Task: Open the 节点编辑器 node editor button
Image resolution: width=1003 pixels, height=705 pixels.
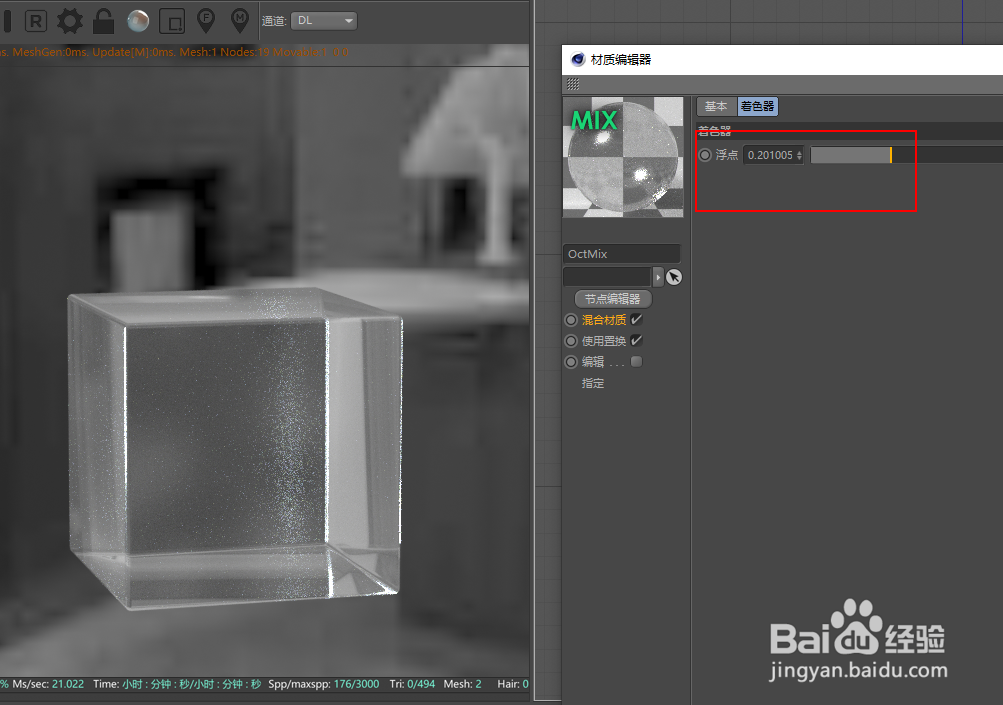Action: [x=613, y=299]
